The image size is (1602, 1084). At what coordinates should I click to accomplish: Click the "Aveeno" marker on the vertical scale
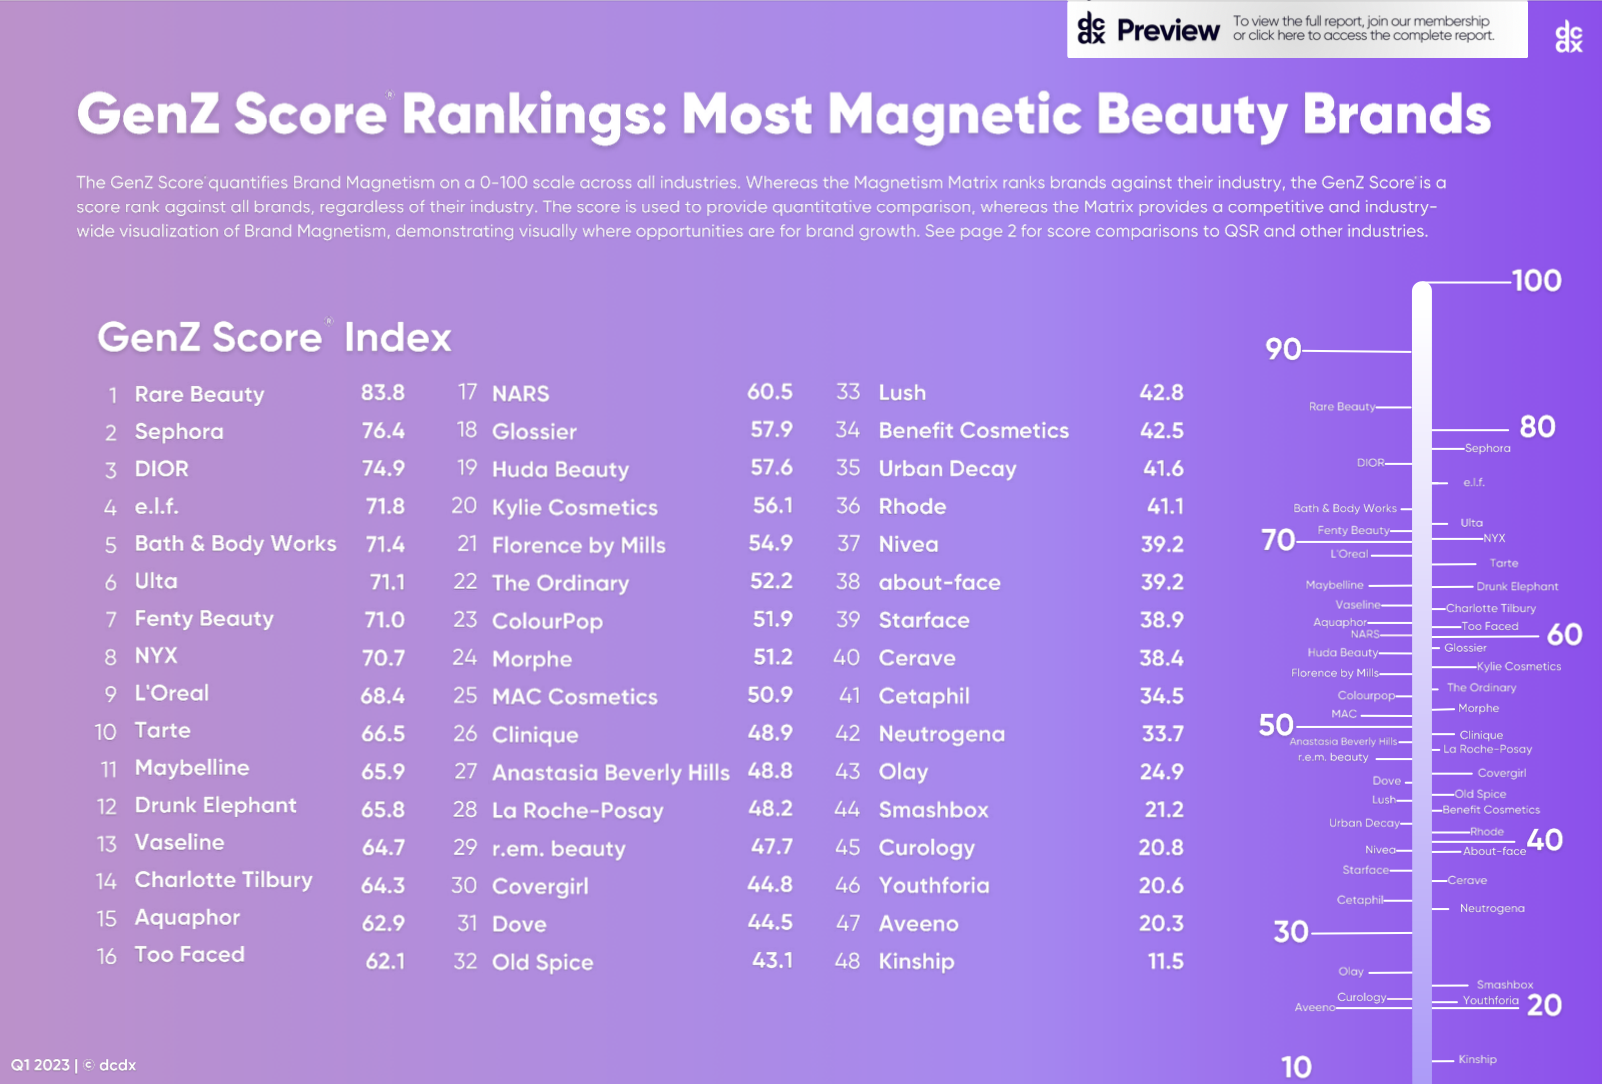point(1315,1007)
